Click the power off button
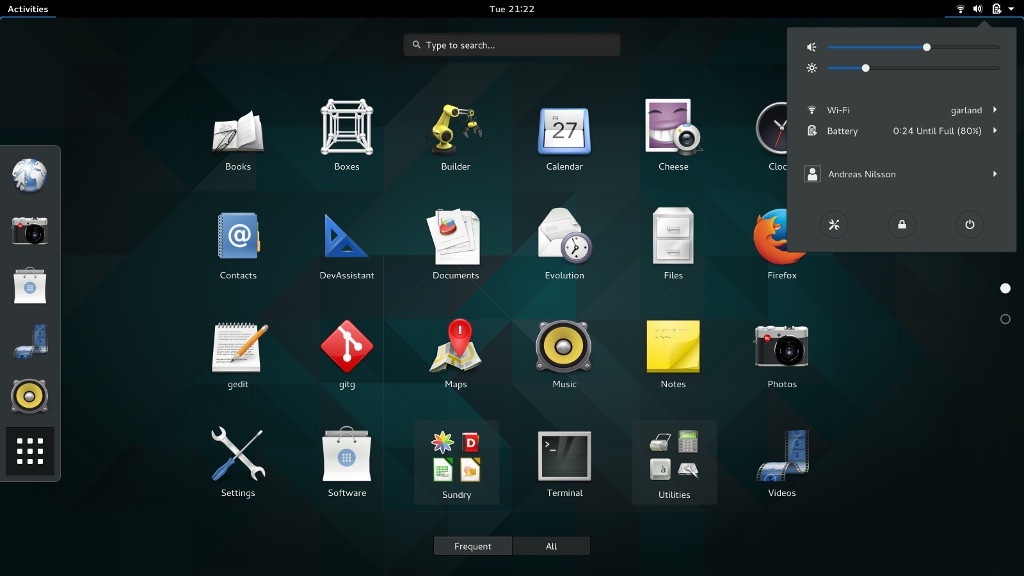This screenshot has width=1024, height=576. click(x=969, y=225)
